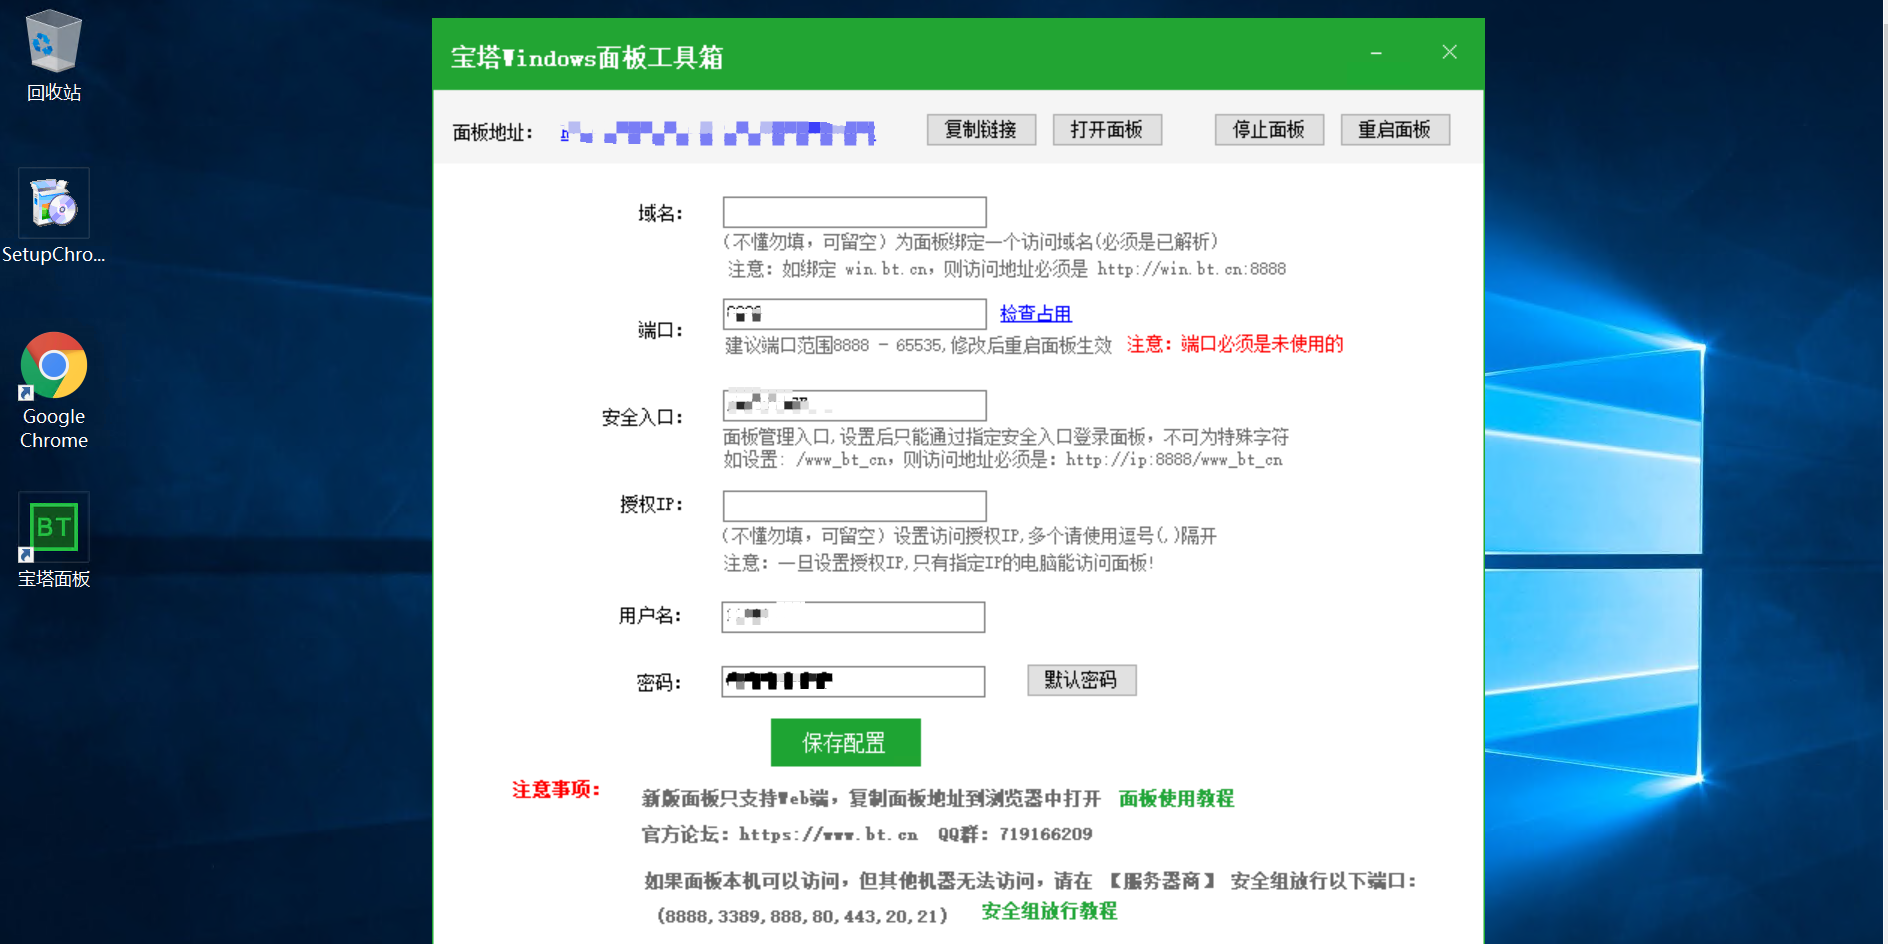
Task: Check port usage via 检查占用 link
Action: [1036, 314]
